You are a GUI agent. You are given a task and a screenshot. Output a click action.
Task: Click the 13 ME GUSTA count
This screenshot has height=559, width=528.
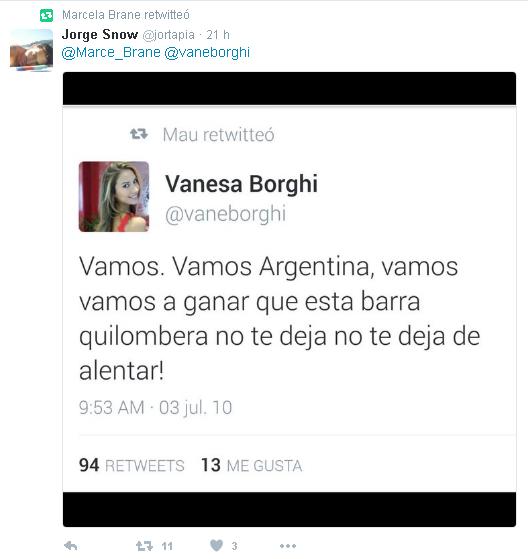click(x=252, y=465)
